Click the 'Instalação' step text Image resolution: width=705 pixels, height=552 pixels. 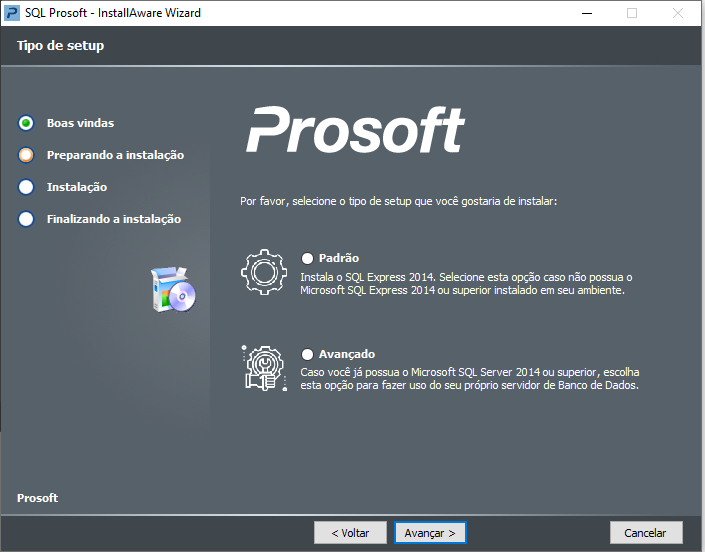pos(77,187)
